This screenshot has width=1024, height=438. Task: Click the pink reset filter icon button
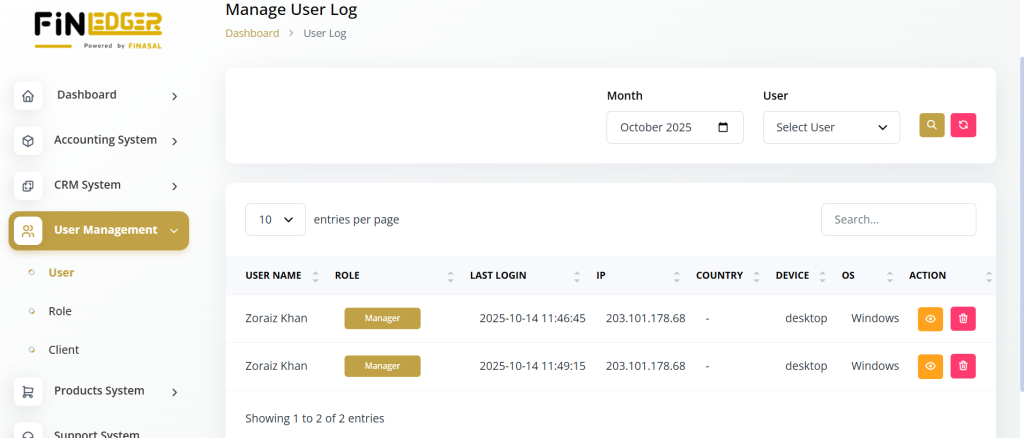pyautogui.click(x=963, y=125)
